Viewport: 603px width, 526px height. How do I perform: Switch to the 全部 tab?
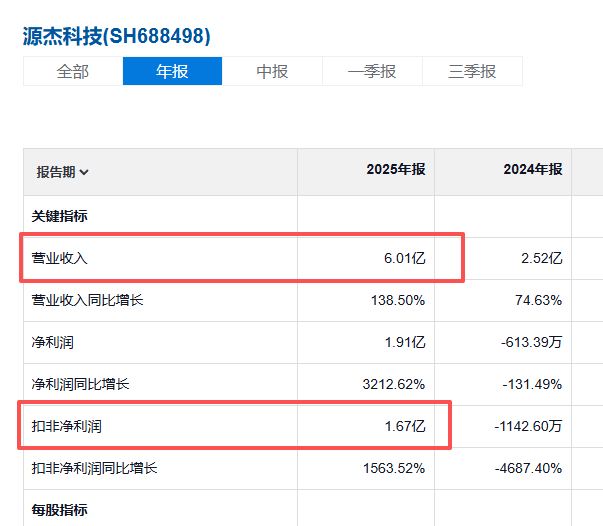tap(73, 72)
